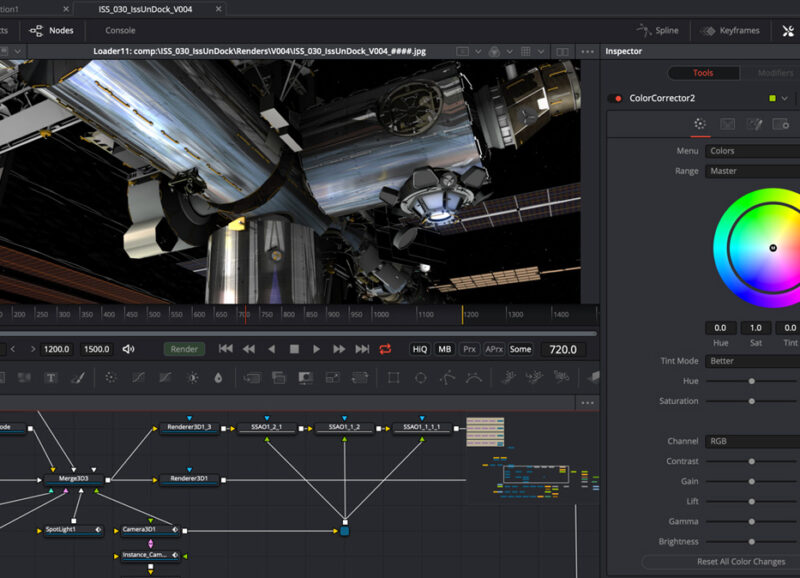Toggle HiQ high quality mode

pyautogui.click(x=419, y=349)
